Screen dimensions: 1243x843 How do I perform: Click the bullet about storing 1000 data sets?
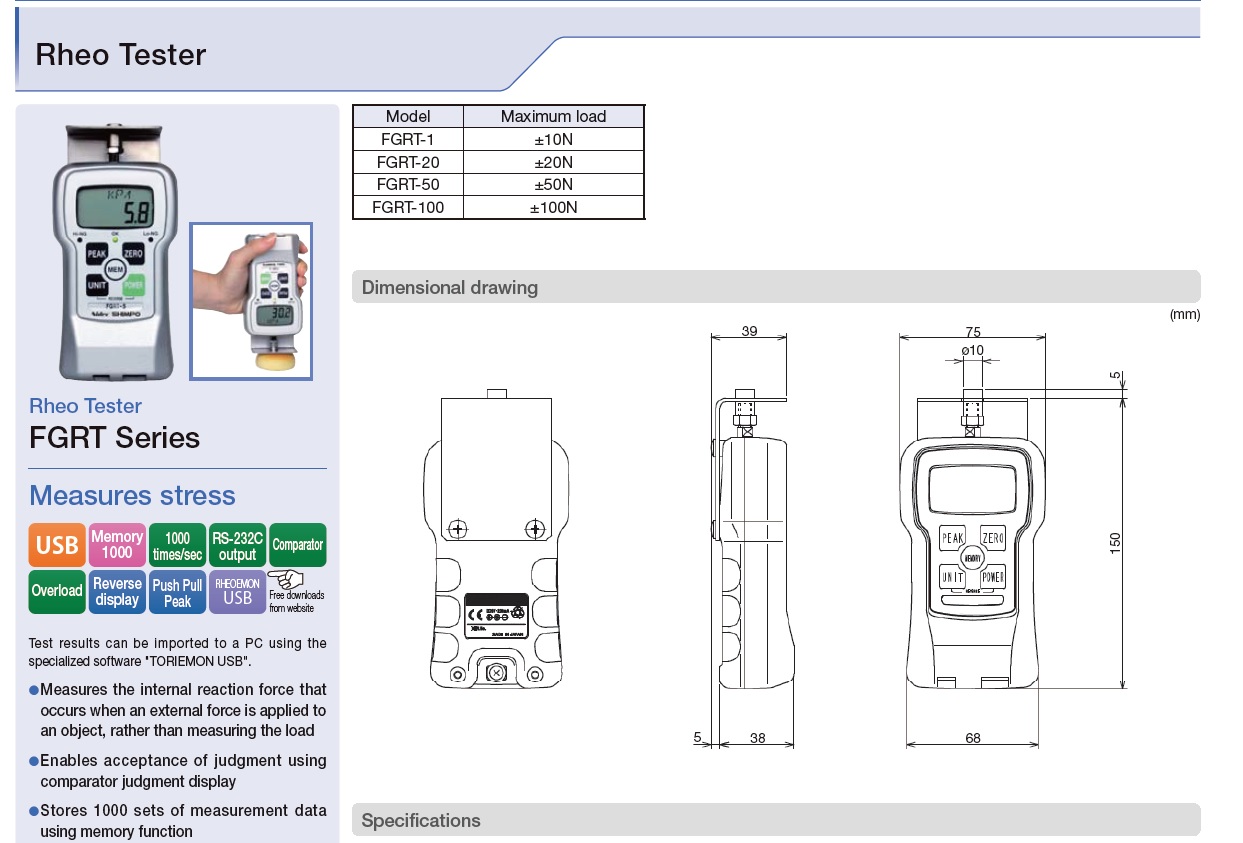(x=178, y=821)
